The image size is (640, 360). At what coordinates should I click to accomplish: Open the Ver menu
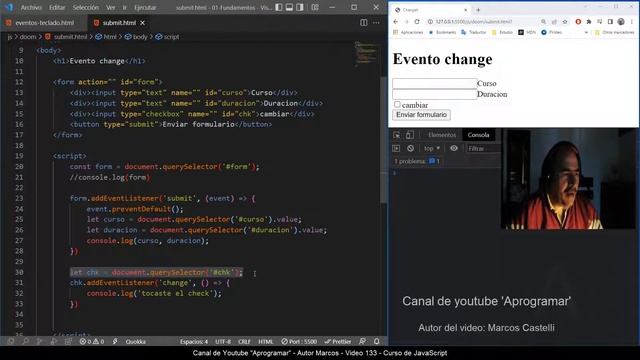pos(111,7)
